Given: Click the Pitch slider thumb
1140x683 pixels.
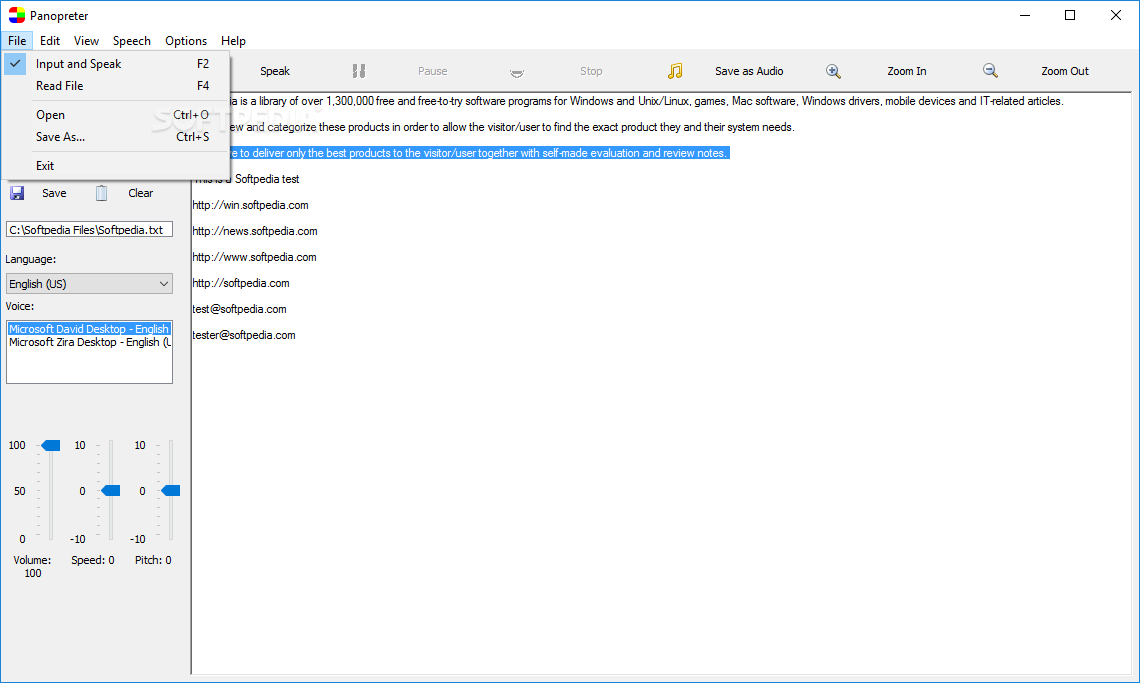Looking at the screenshot, I should pos(171,491).
